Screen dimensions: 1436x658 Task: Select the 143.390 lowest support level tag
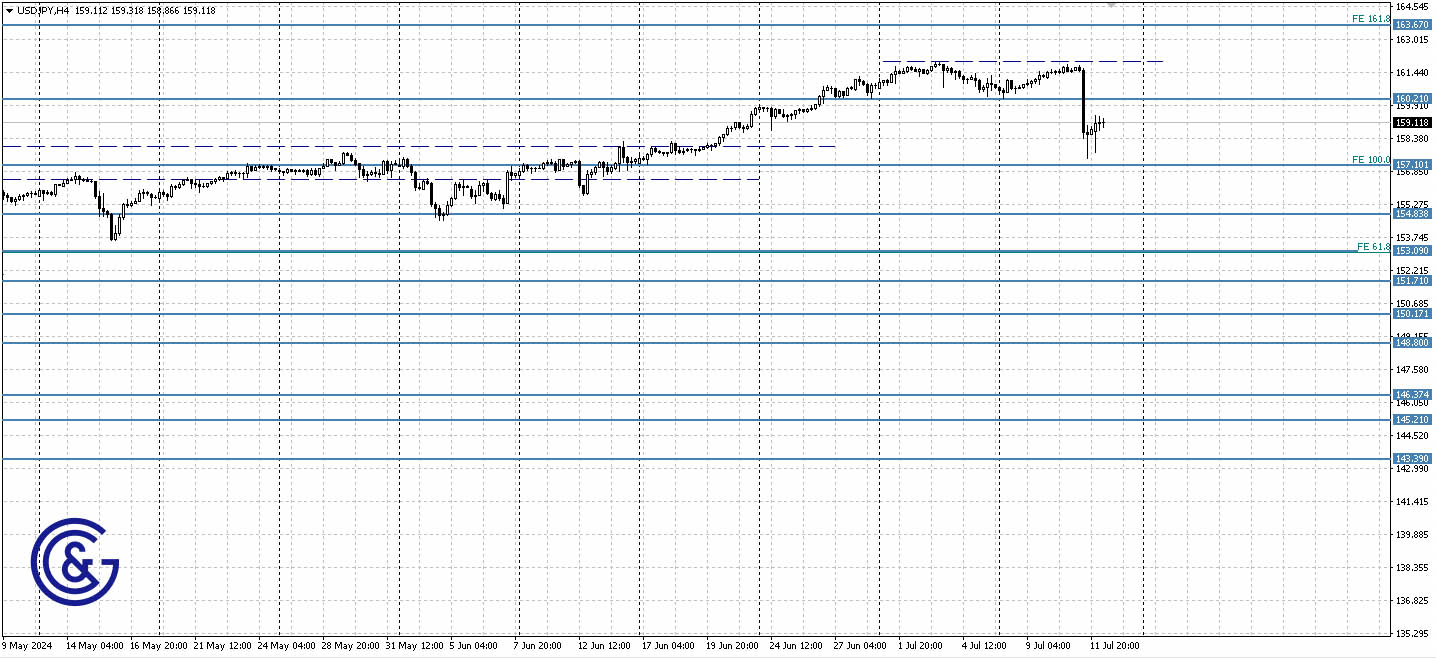point(1412,458)
